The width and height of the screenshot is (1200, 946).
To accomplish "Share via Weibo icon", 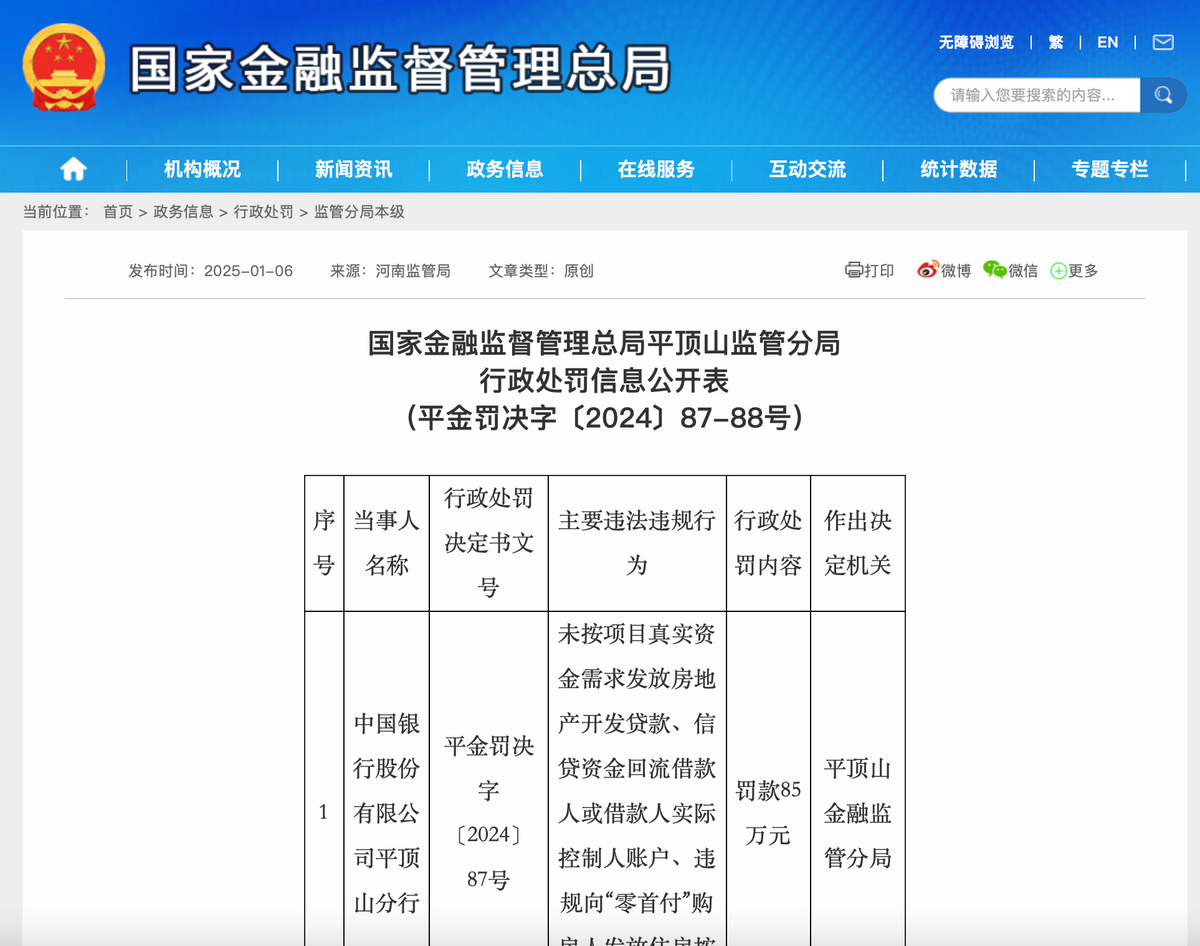I will [x=928, y=270].
